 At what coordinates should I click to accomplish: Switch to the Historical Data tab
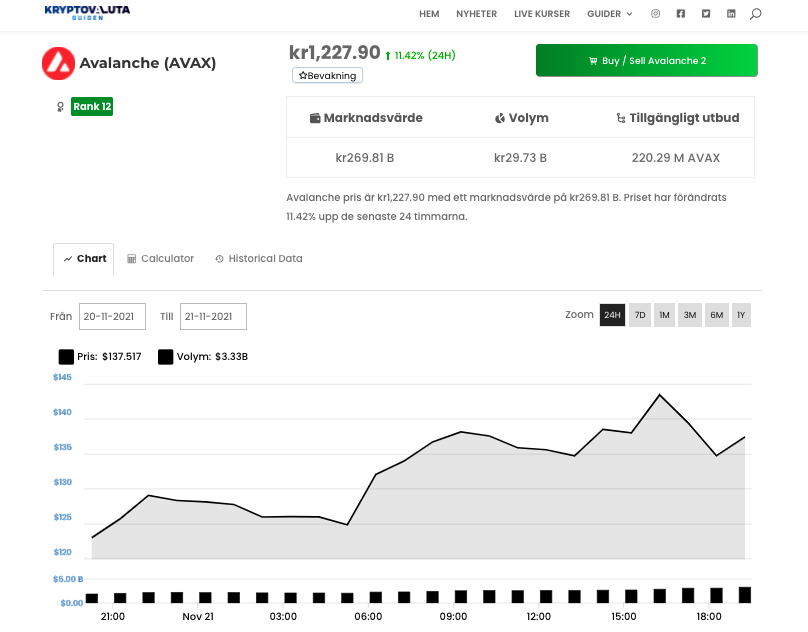[258, 258]
